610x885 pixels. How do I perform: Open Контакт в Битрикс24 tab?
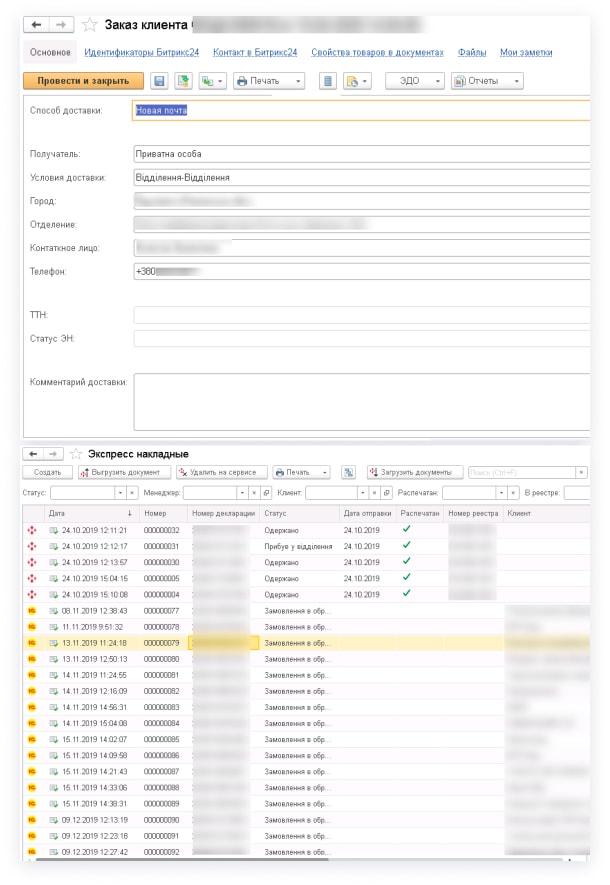click(x=255, y=52)
